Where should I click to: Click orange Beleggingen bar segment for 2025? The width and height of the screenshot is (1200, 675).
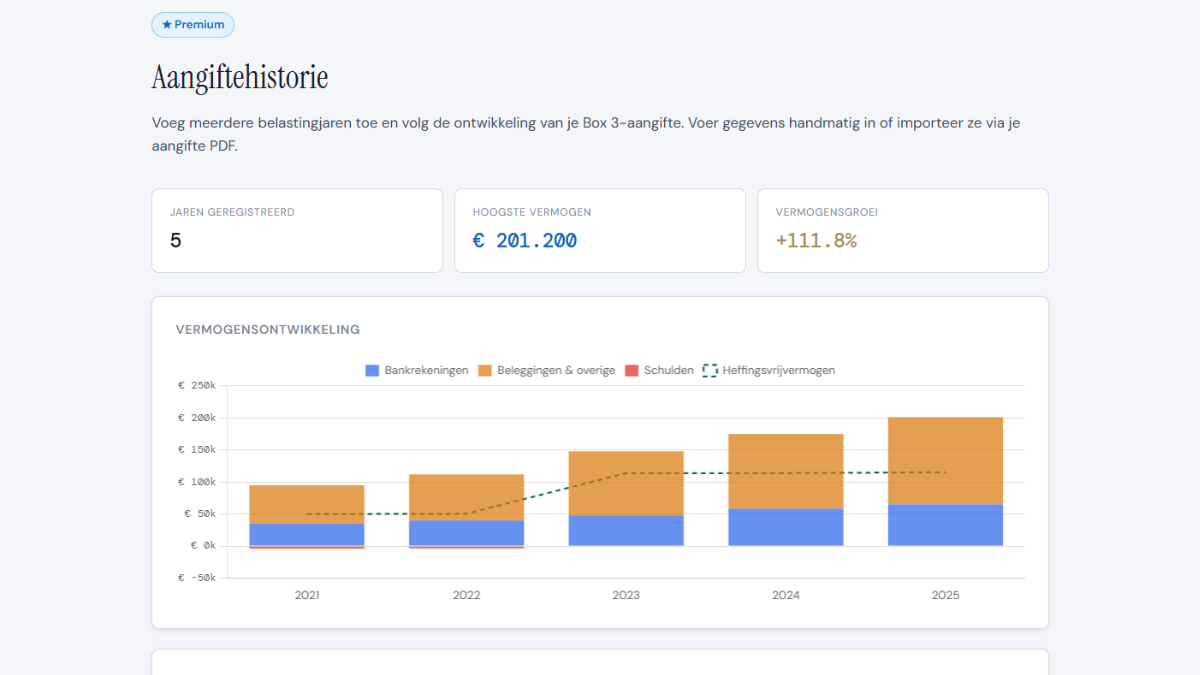[x=945, y=460]
